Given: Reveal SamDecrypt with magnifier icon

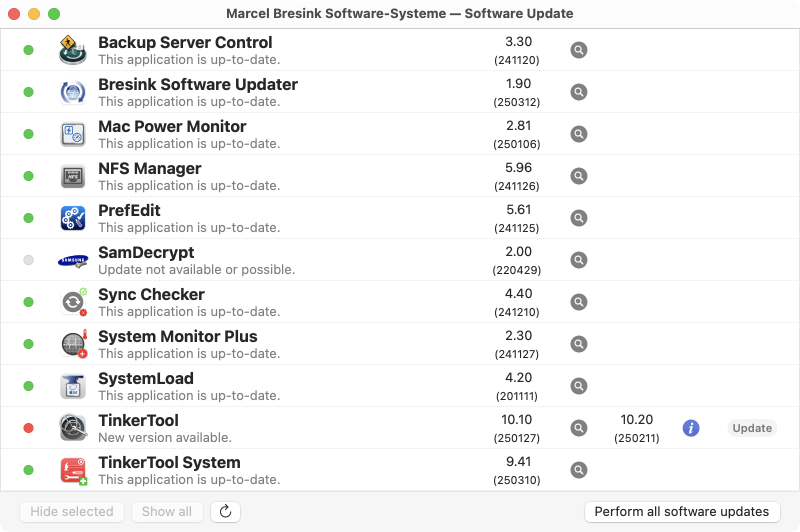Looking at the screenshot, I should pos(579,260).
